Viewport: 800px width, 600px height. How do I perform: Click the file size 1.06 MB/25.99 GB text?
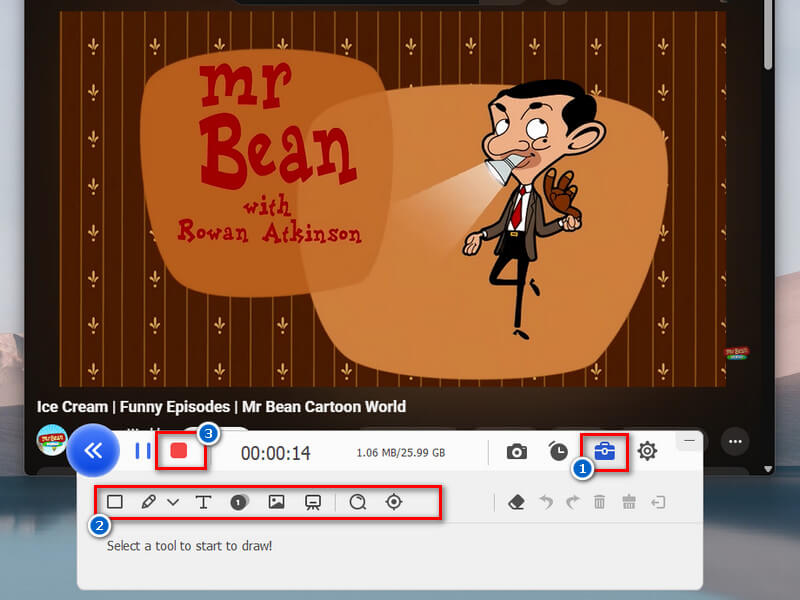pos(401,453)
